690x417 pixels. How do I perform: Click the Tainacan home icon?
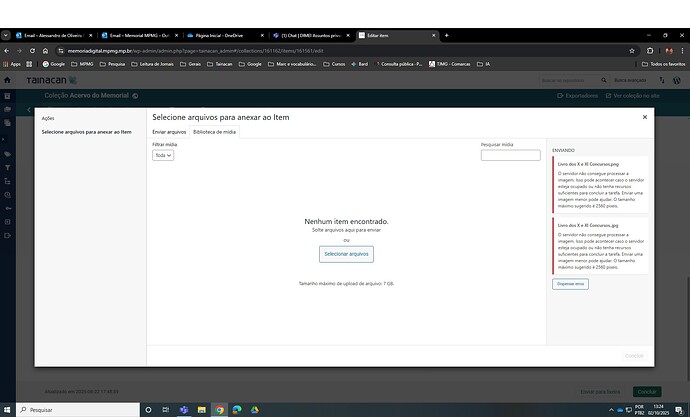(7, 80)
